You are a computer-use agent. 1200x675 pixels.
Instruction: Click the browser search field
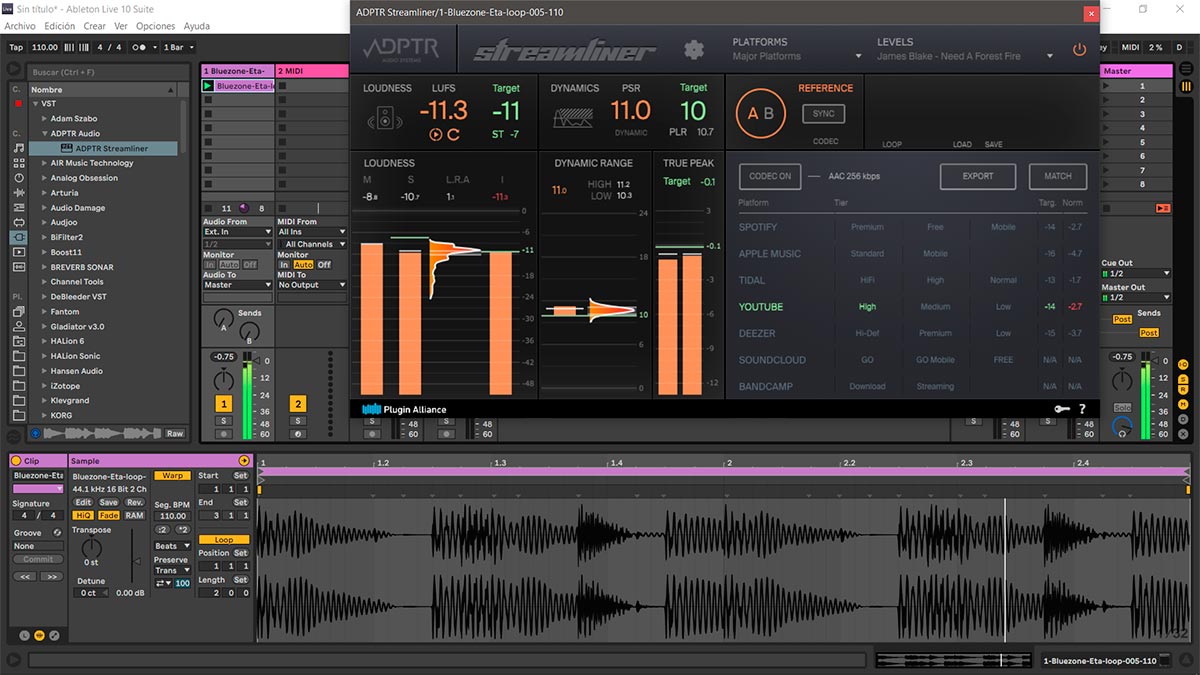(x=106, y=72)
